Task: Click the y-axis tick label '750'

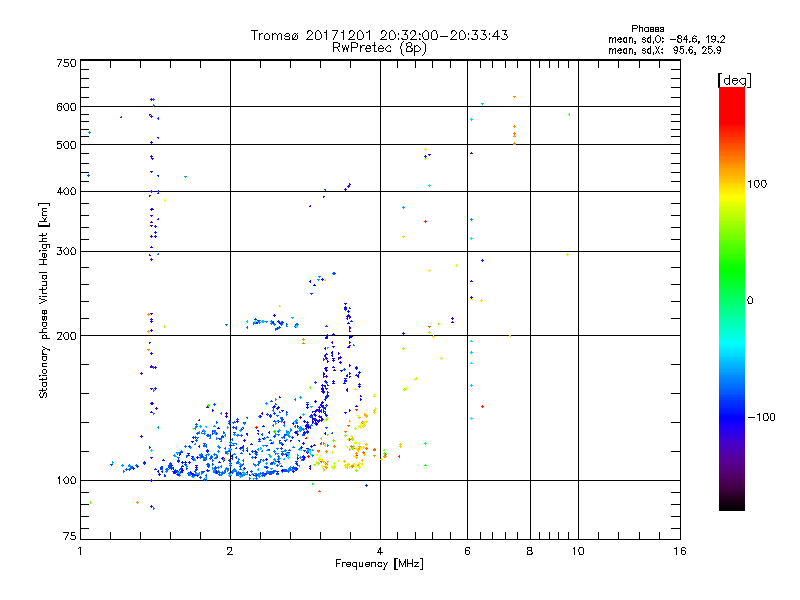Action: [x=66, y=63]
